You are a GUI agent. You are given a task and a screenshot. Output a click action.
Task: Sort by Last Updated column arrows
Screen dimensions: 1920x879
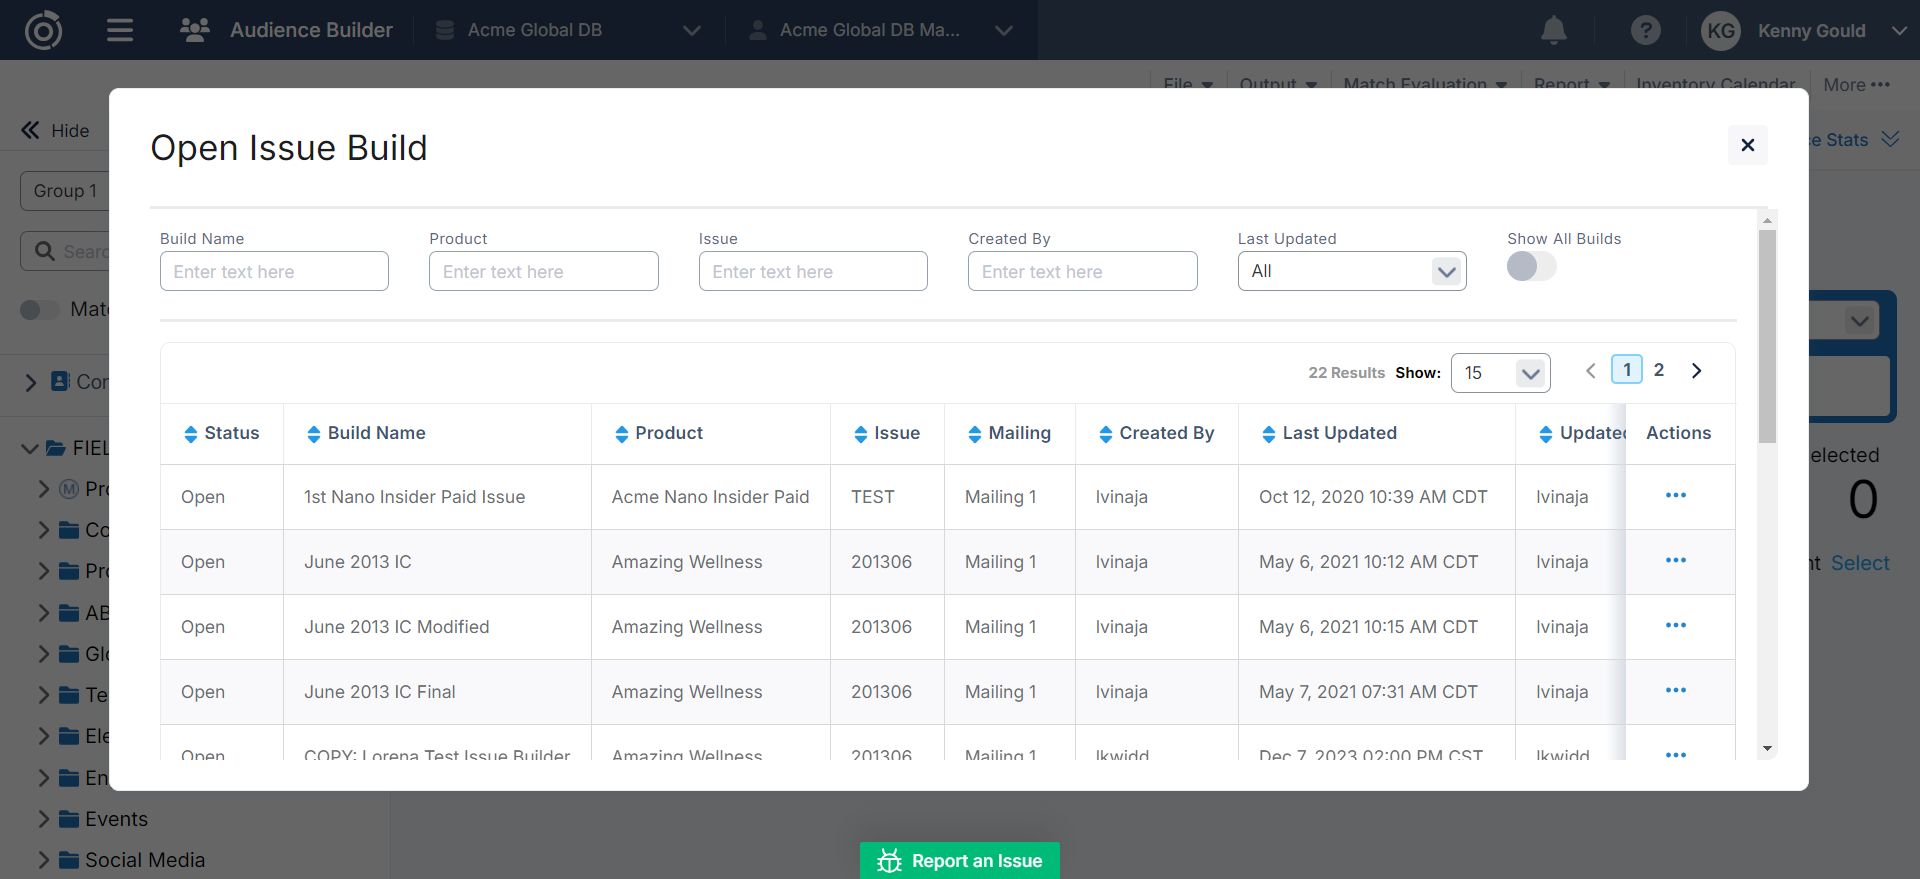(x=1268, y=434)
